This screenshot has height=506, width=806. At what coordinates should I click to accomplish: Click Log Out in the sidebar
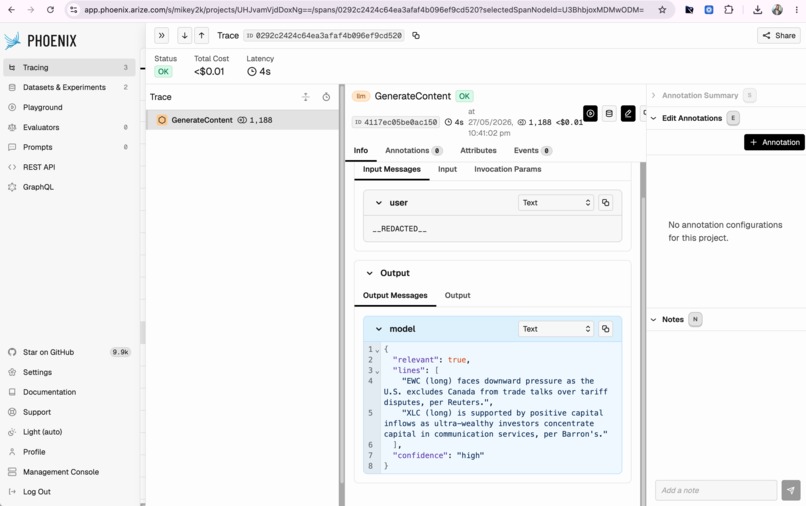click(69, 492)
